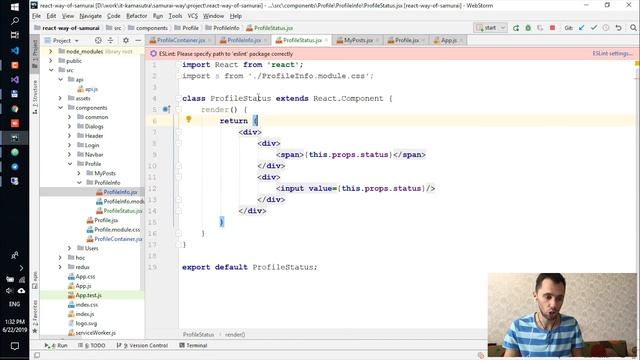Open Windows taskbar search

pos(15,21)
